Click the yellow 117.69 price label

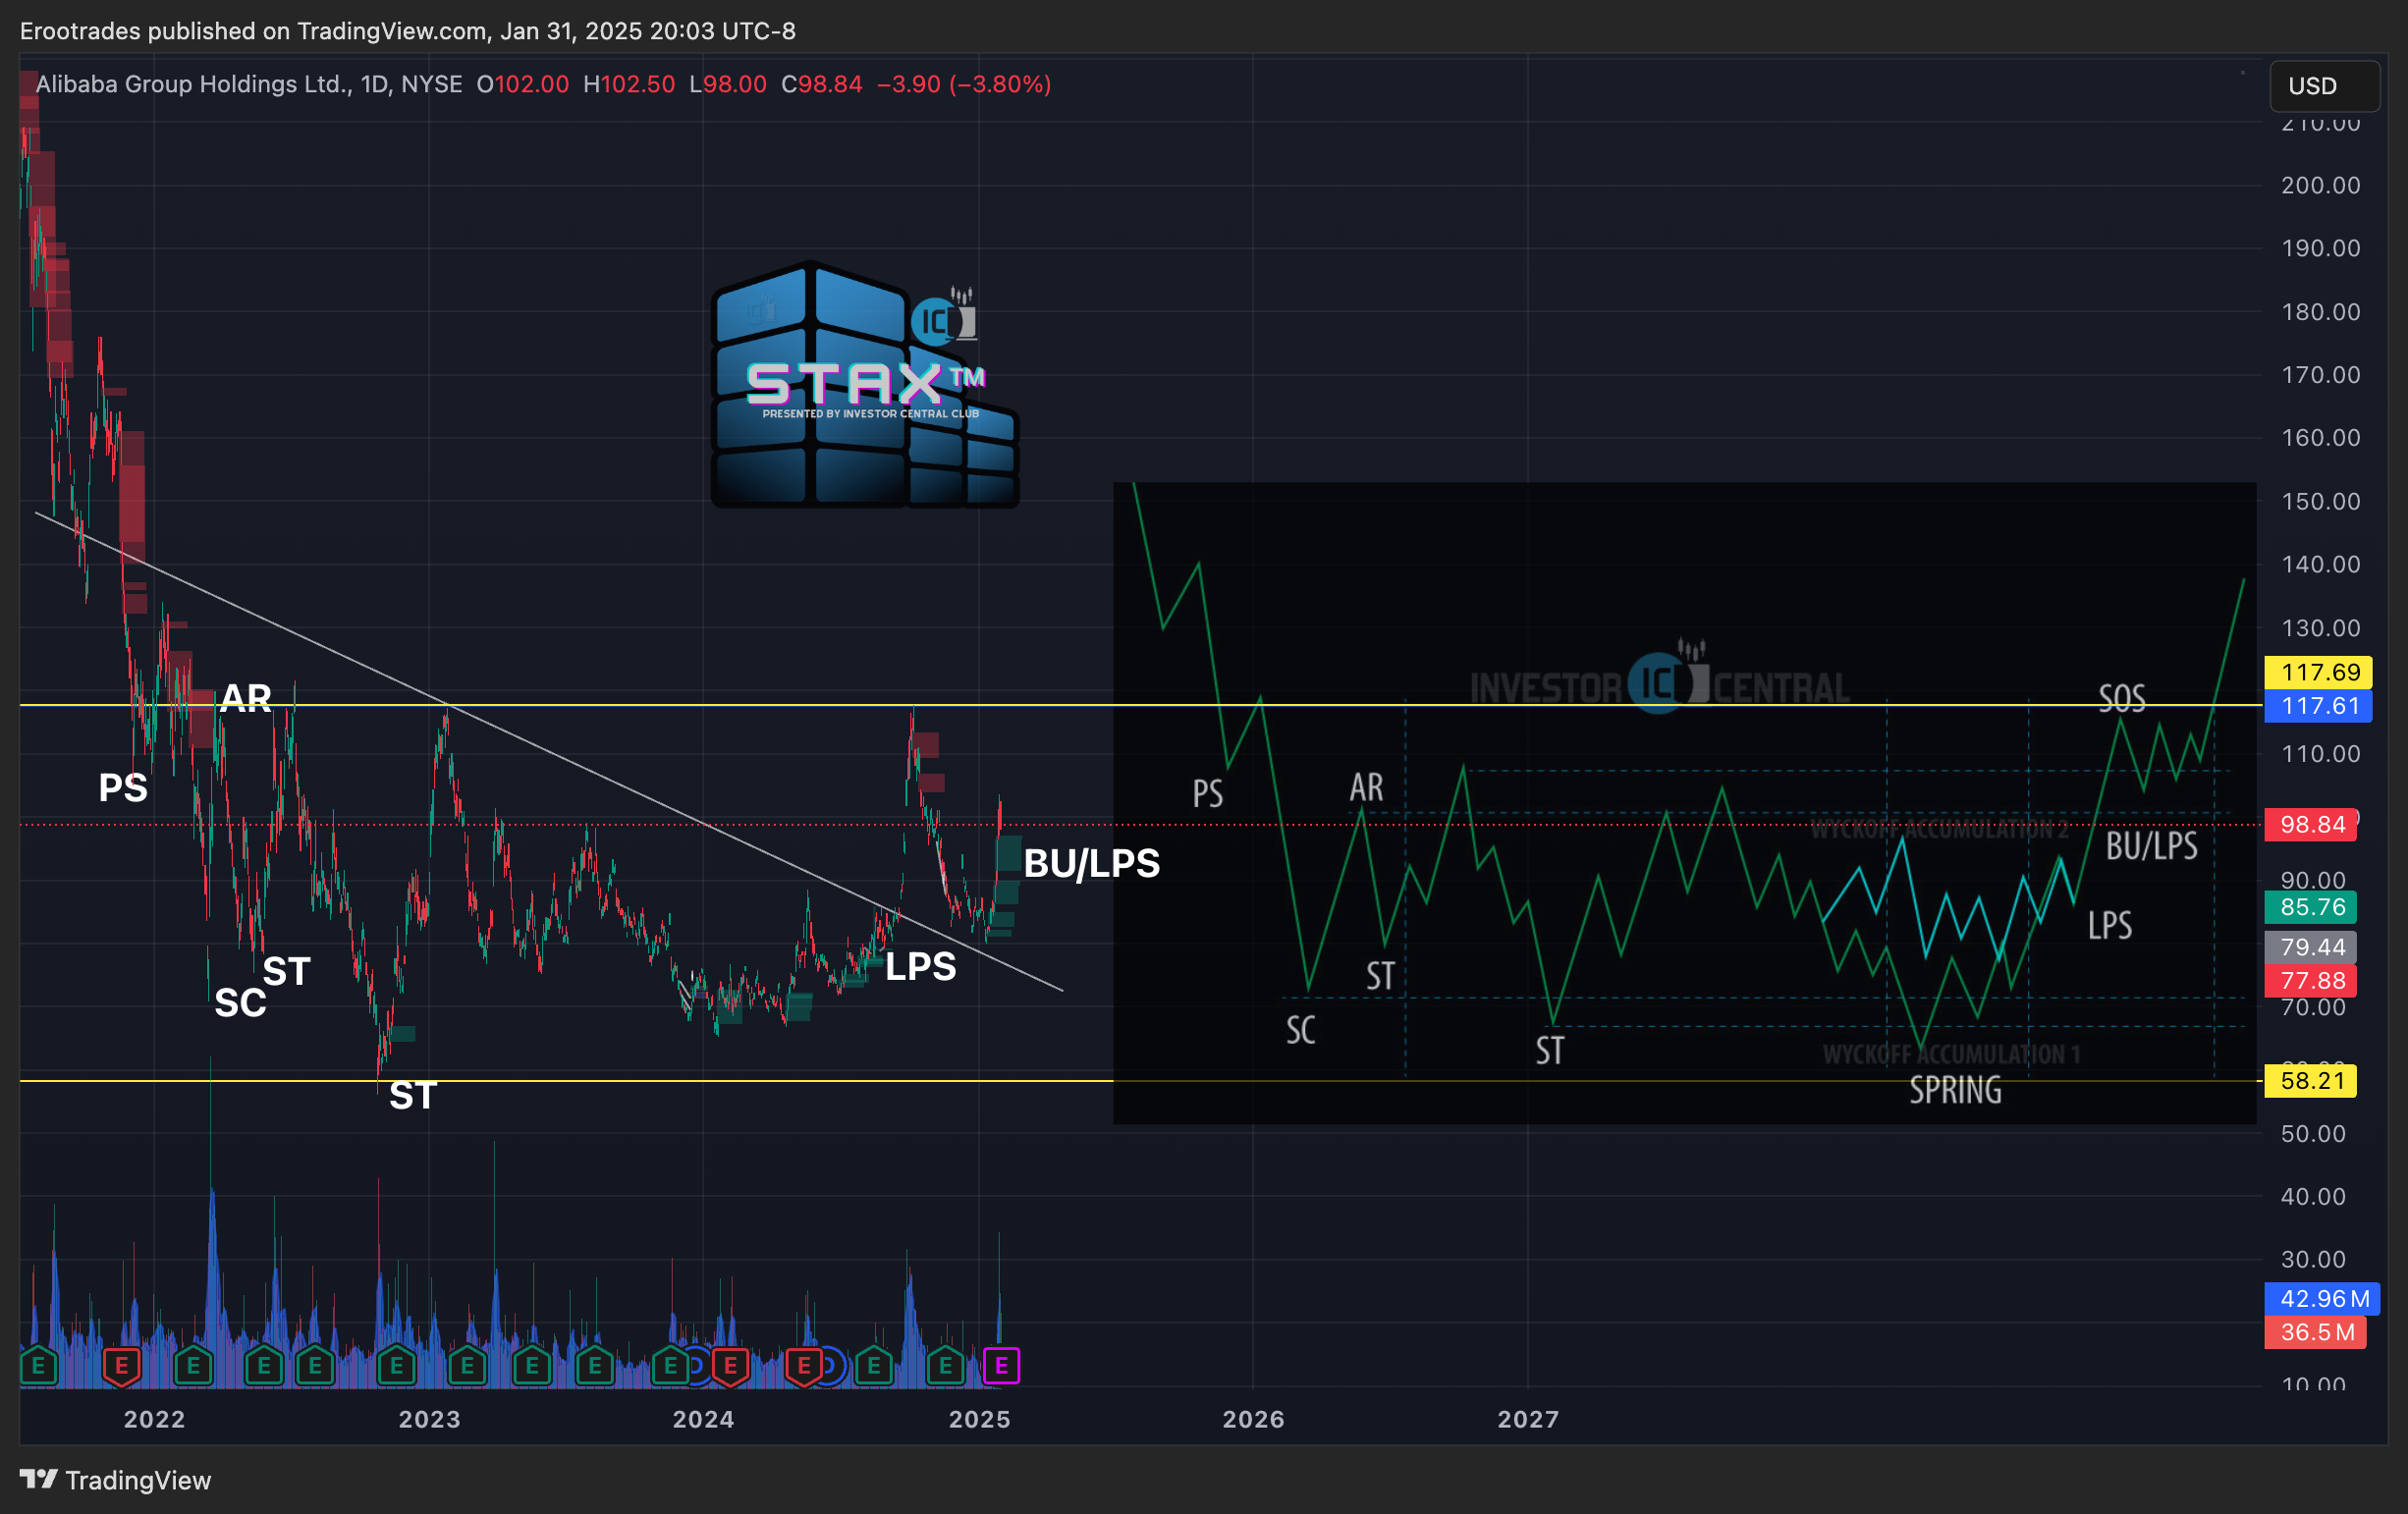pyautogui.click(x=2319, y=672)
